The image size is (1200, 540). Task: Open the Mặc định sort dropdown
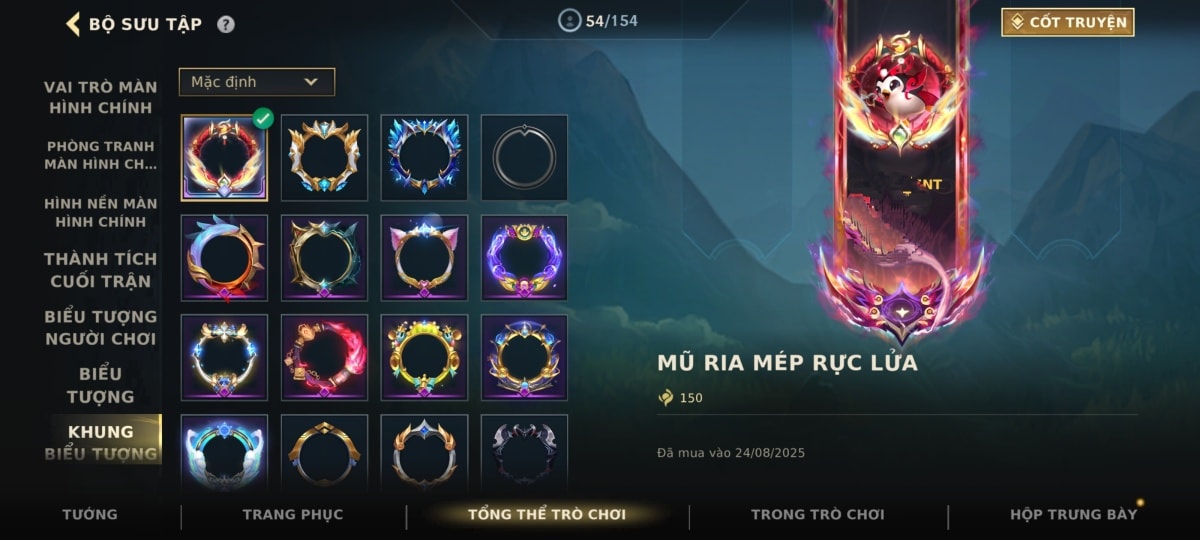coord(257,82)
